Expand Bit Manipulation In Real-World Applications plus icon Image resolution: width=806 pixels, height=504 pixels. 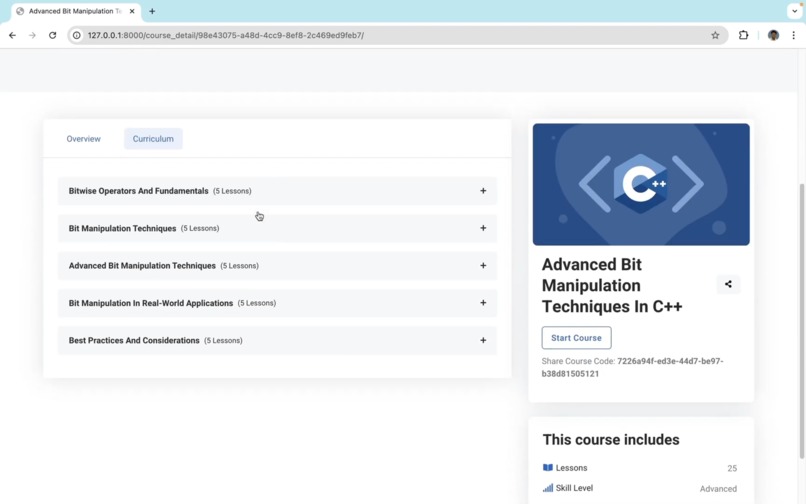483,303
